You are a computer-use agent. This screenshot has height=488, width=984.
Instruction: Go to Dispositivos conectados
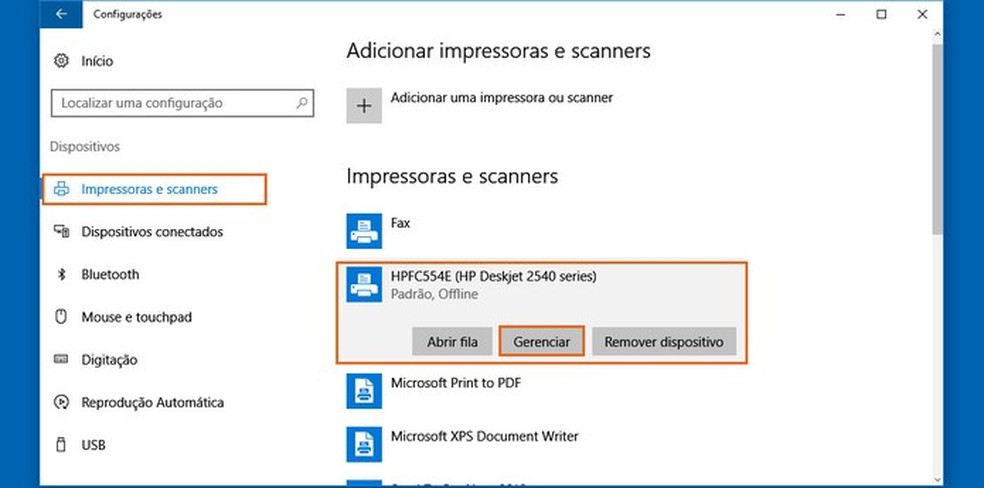pyautogui.click(x=151, y=232)
